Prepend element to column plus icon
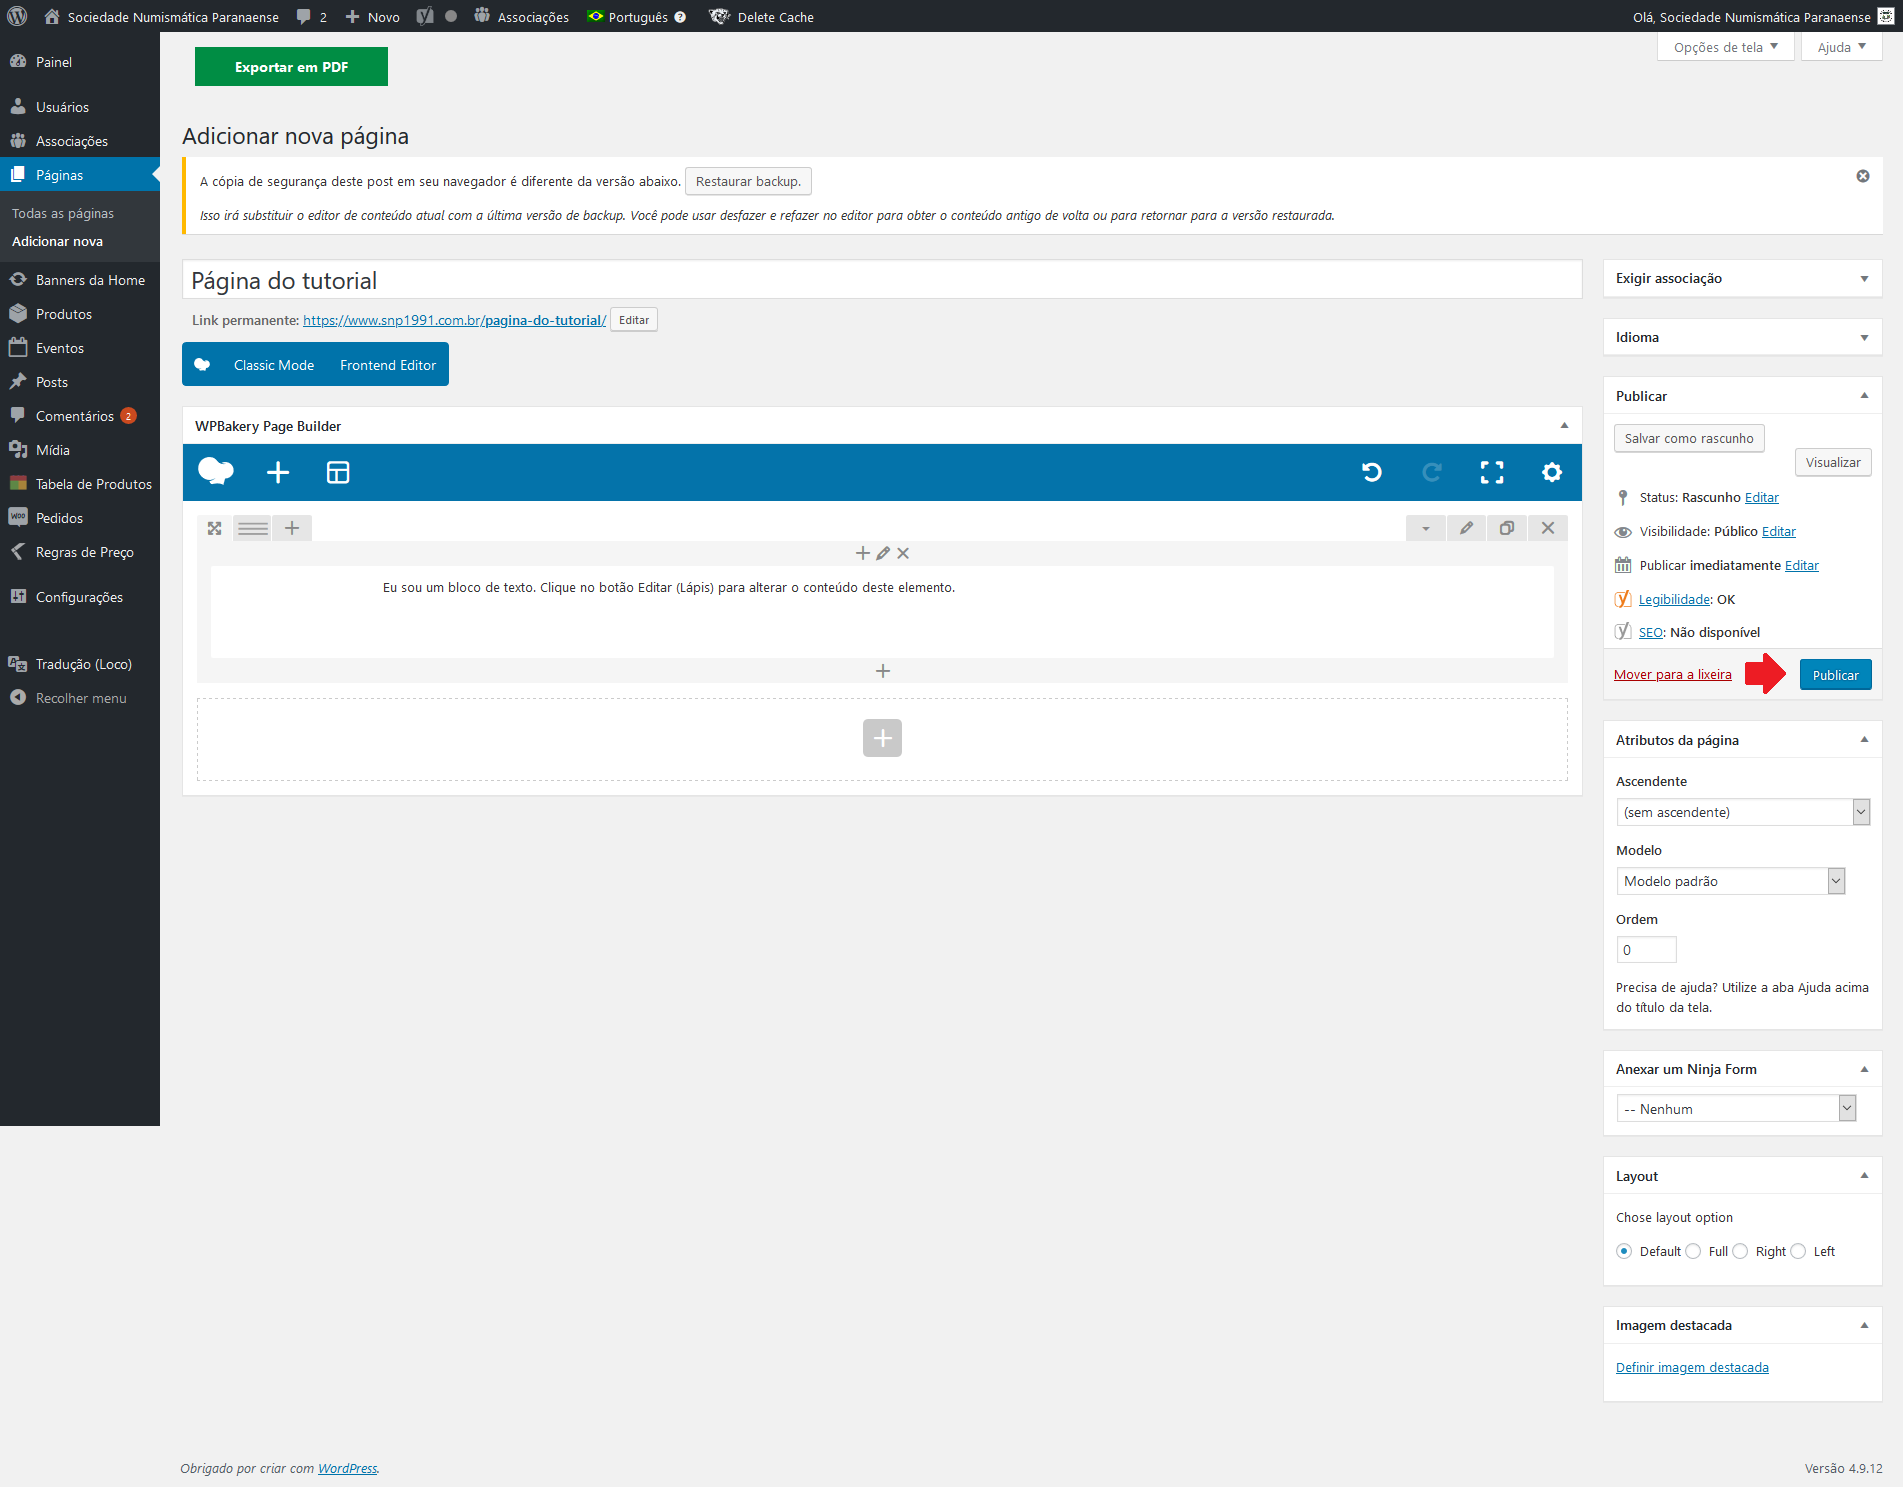The width and height of the screenshot is (1903, 1487). click(x=863, y=553)
